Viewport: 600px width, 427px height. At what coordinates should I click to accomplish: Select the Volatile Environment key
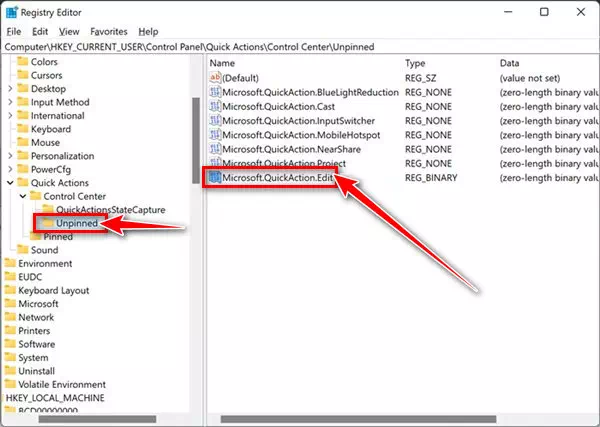coord(62,385)
